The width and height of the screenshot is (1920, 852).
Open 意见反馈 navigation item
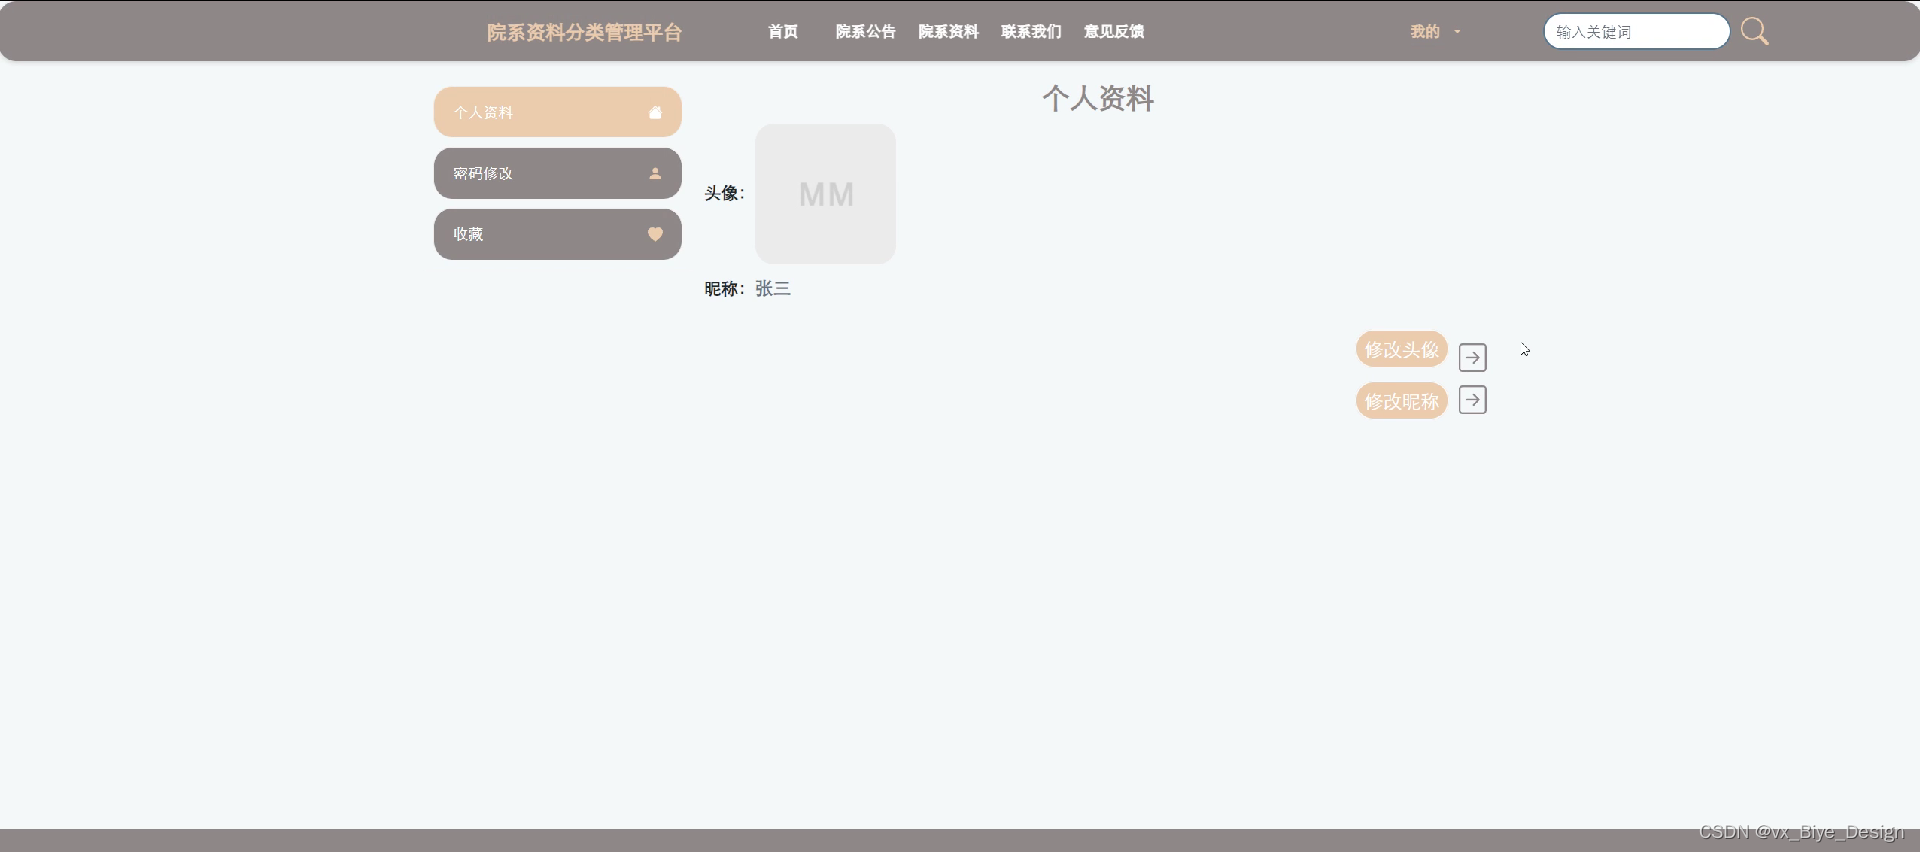click(1114, 32)
